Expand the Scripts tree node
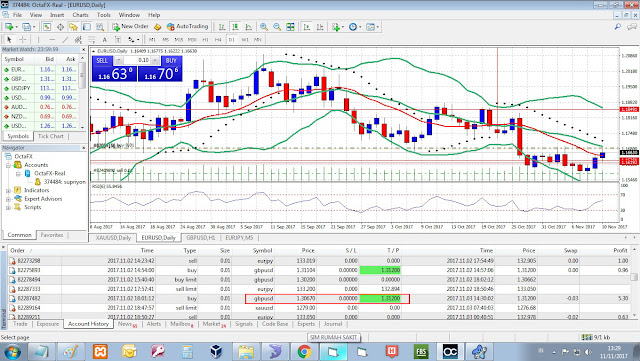The width and height of the screenshot is (640, 361). pos(8,207)
